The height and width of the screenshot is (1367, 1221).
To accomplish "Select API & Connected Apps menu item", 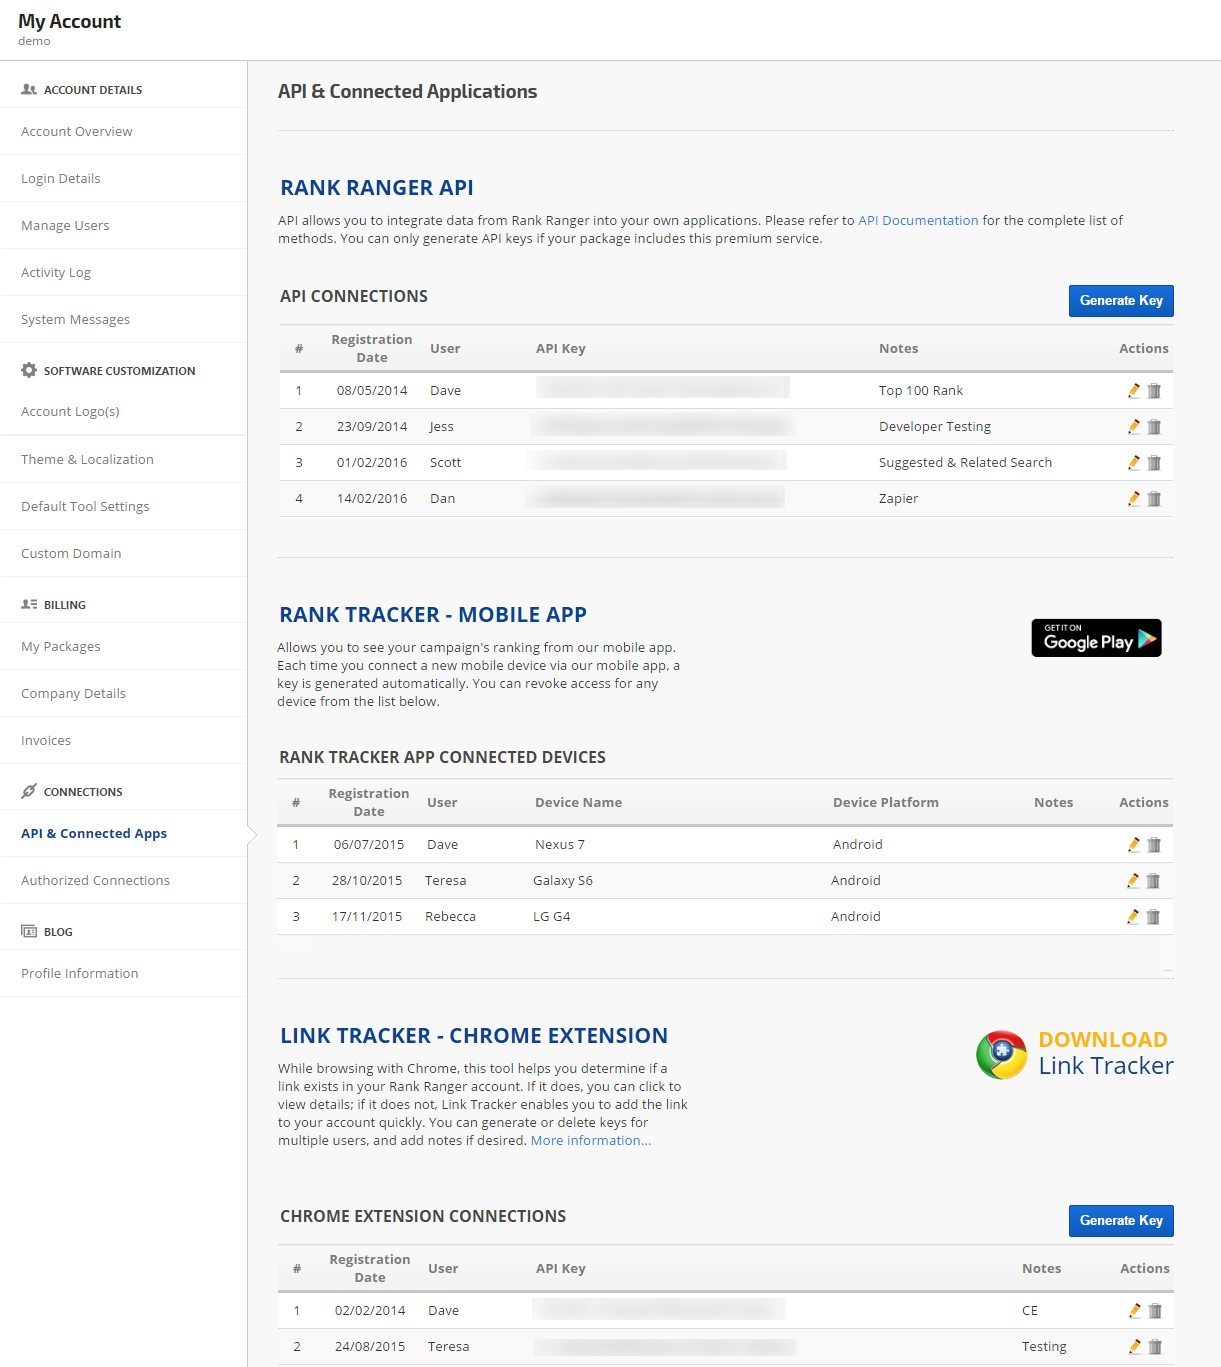I will click(x=94, y=834).
